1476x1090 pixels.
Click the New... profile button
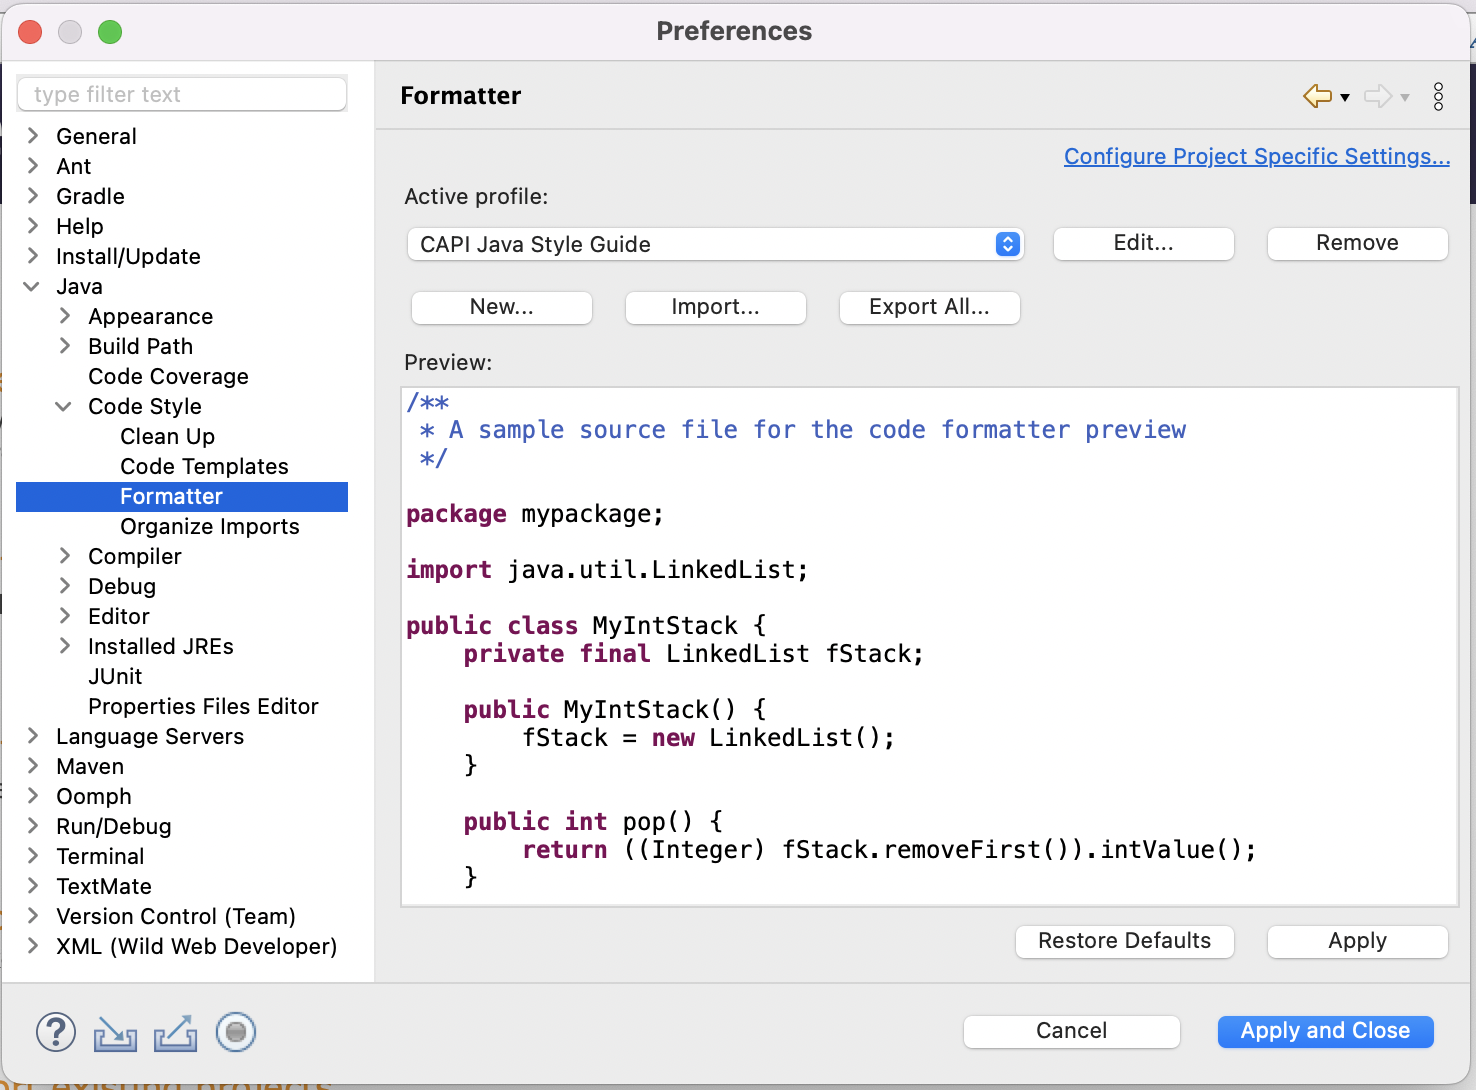pos(502,307)
